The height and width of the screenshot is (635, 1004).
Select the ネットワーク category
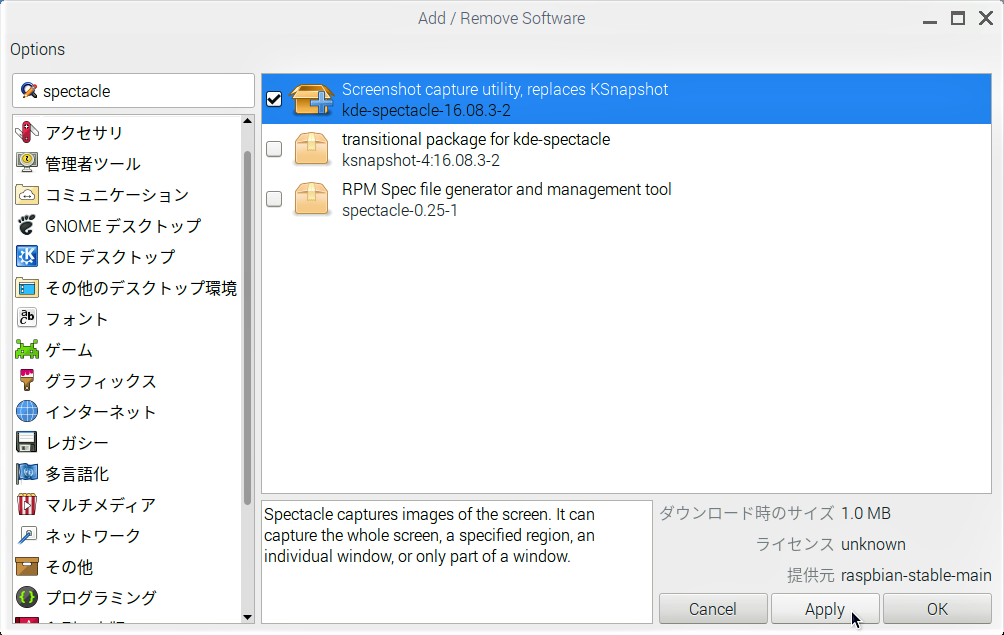[x=127, y=535]
